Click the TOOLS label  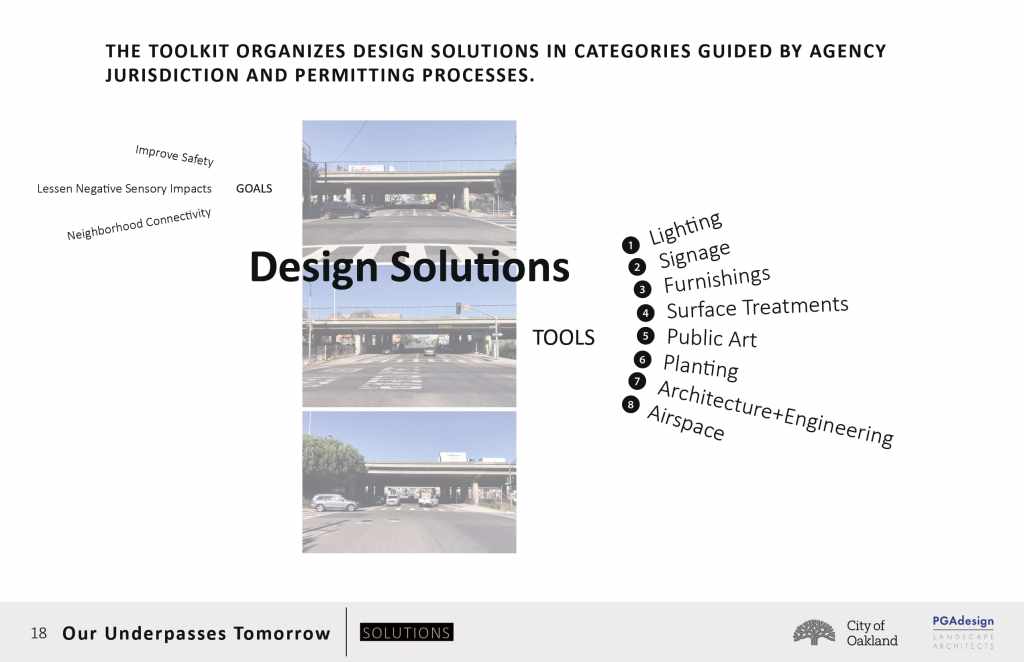coord(563,338)
